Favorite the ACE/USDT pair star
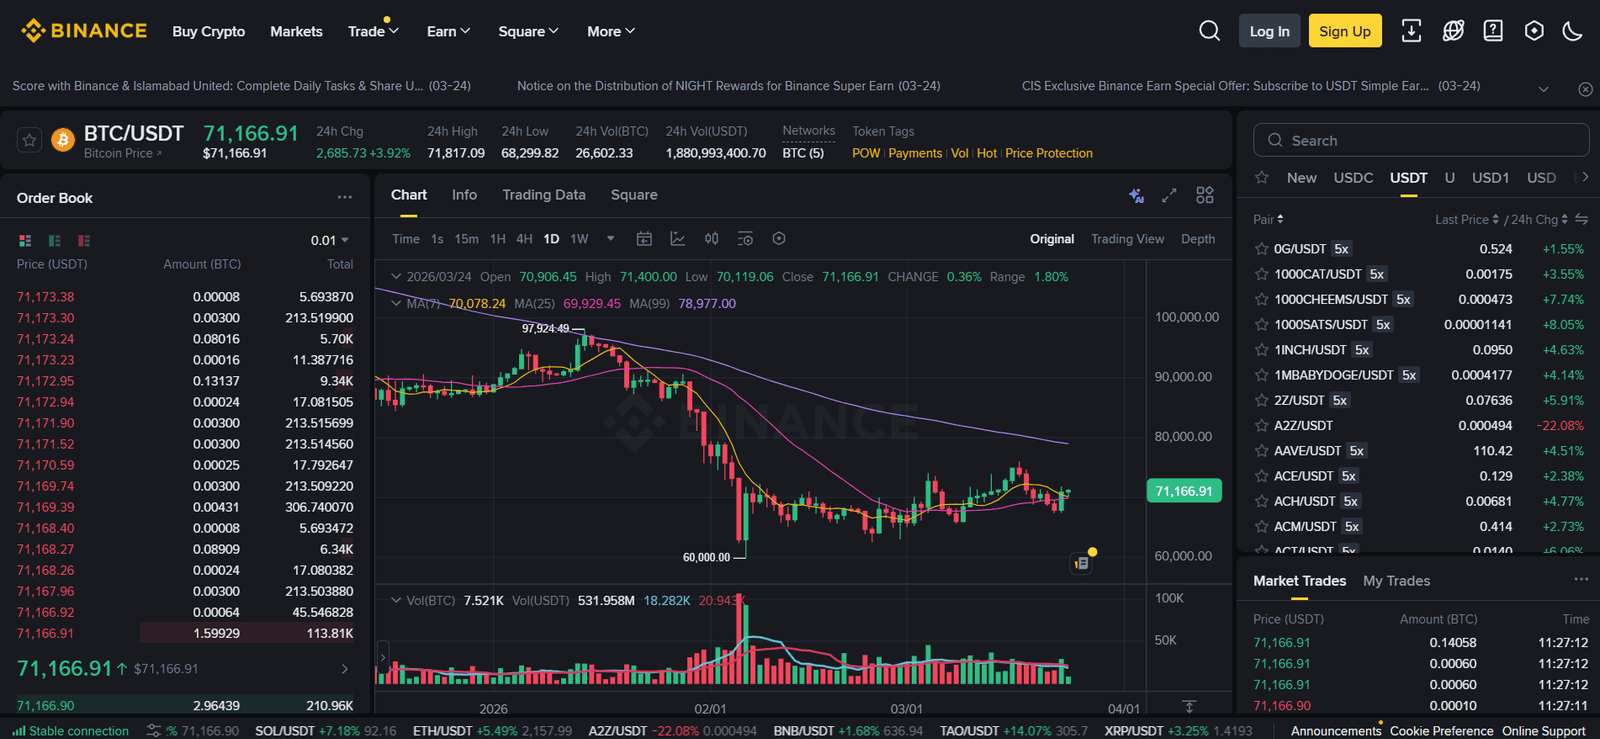Viewport: 1600px width, 739px height. click(x=1262, y=476)
